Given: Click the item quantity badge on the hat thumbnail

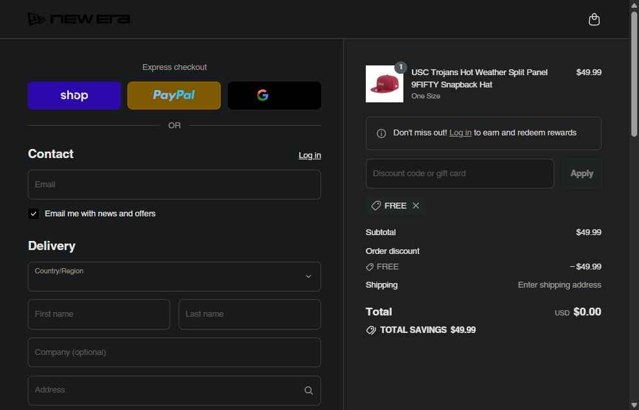Looking at the screenshot, I should click(401, 67).
